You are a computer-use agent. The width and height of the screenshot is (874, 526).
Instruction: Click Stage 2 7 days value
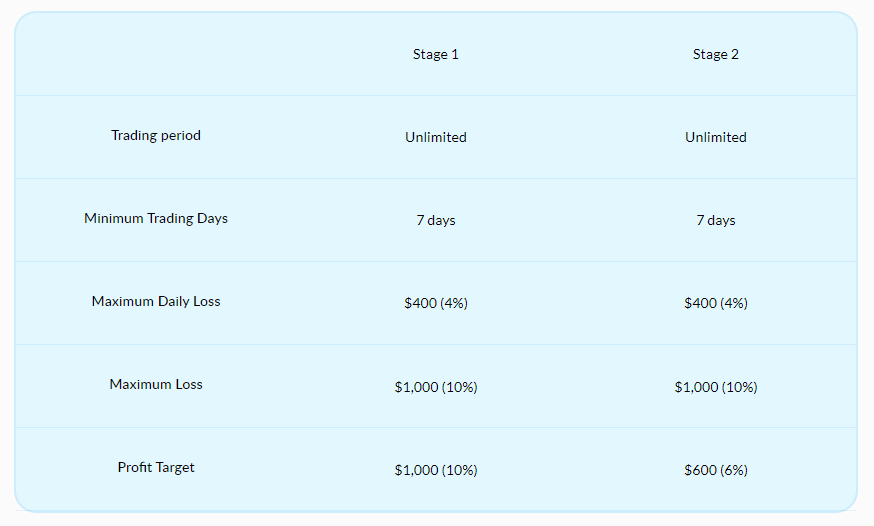pos(716,220)
